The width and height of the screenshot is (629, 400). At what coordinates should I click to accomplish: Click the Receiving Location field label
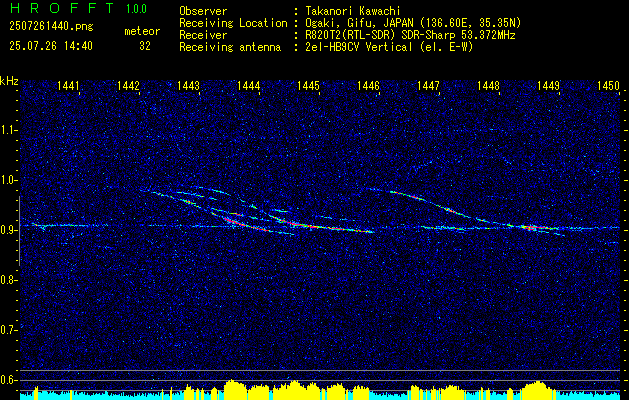[233, 23]
